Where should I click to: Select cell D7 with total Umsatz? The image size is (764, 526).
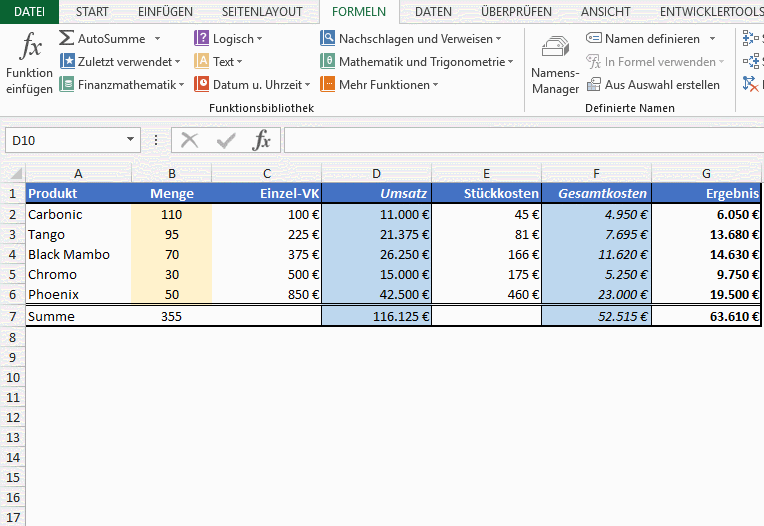click(x=376, y=316)
